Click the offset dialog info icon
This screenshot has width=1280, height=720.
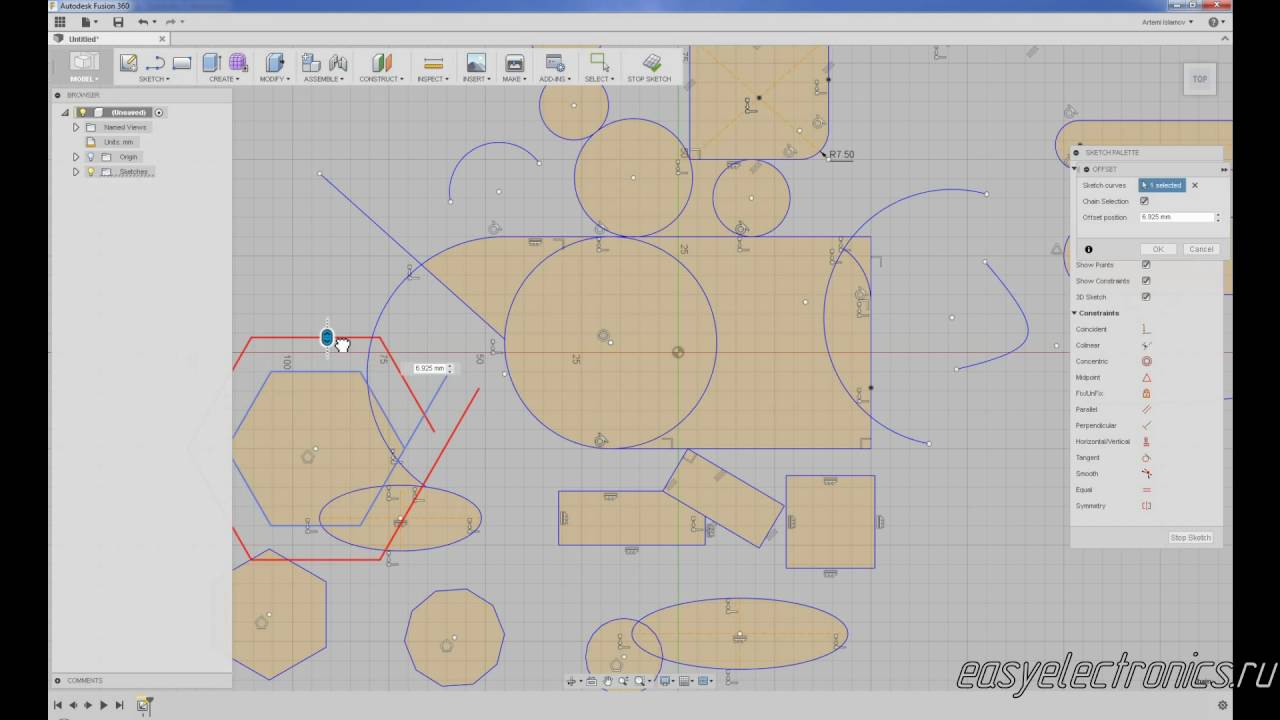(1088, 249)
